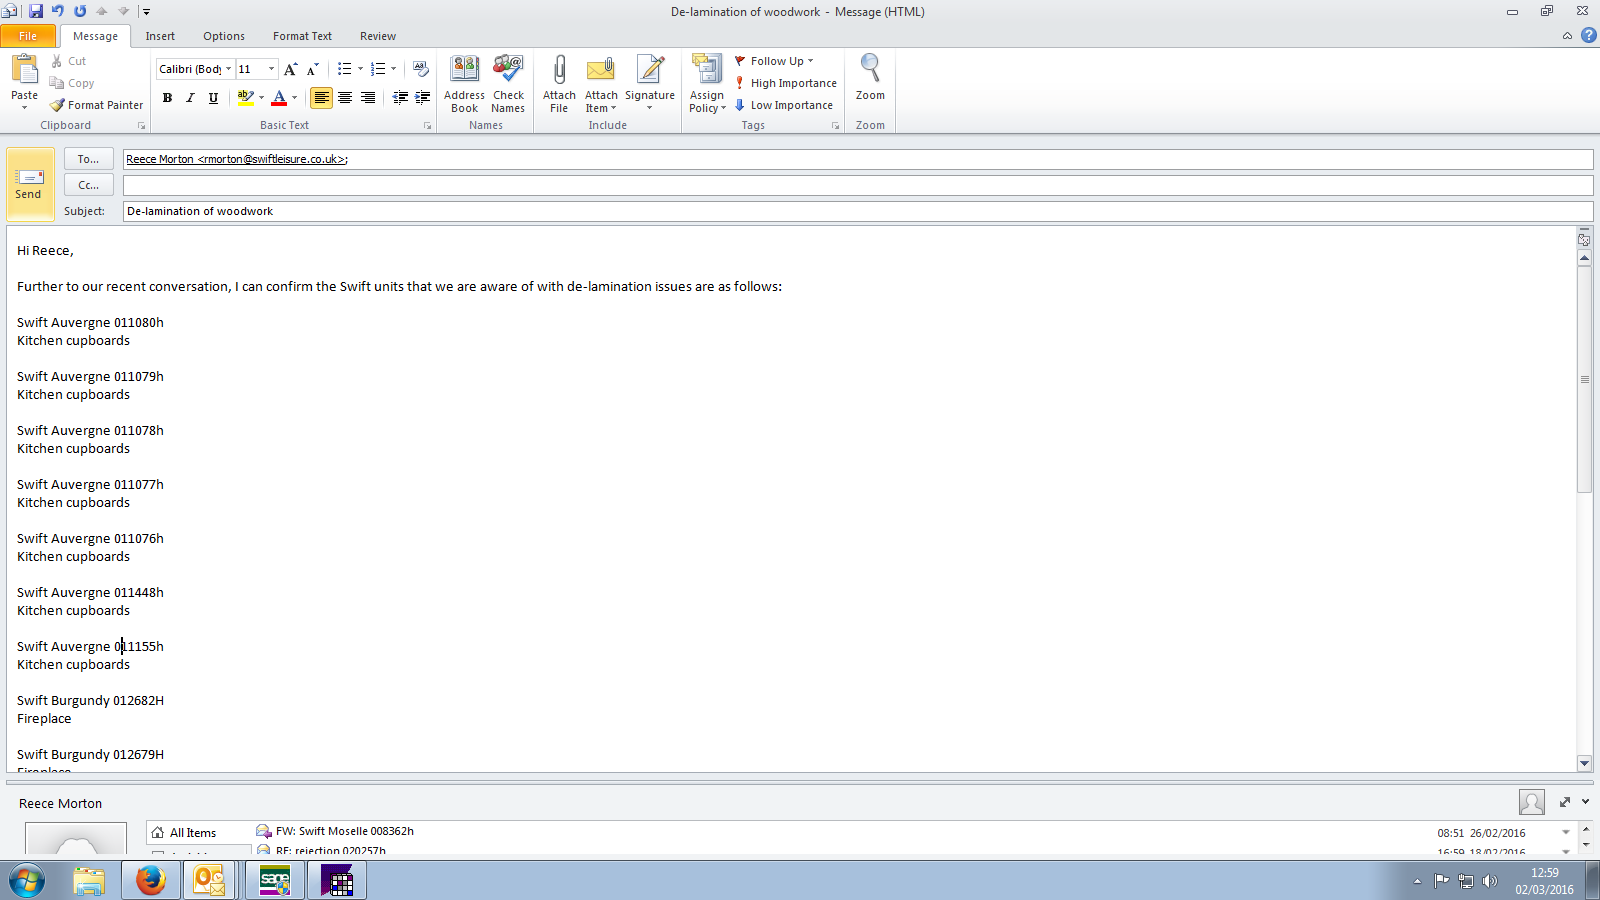Click the To... recipient button
Screen dimensions: 1600x900
(x=88, y=159)
